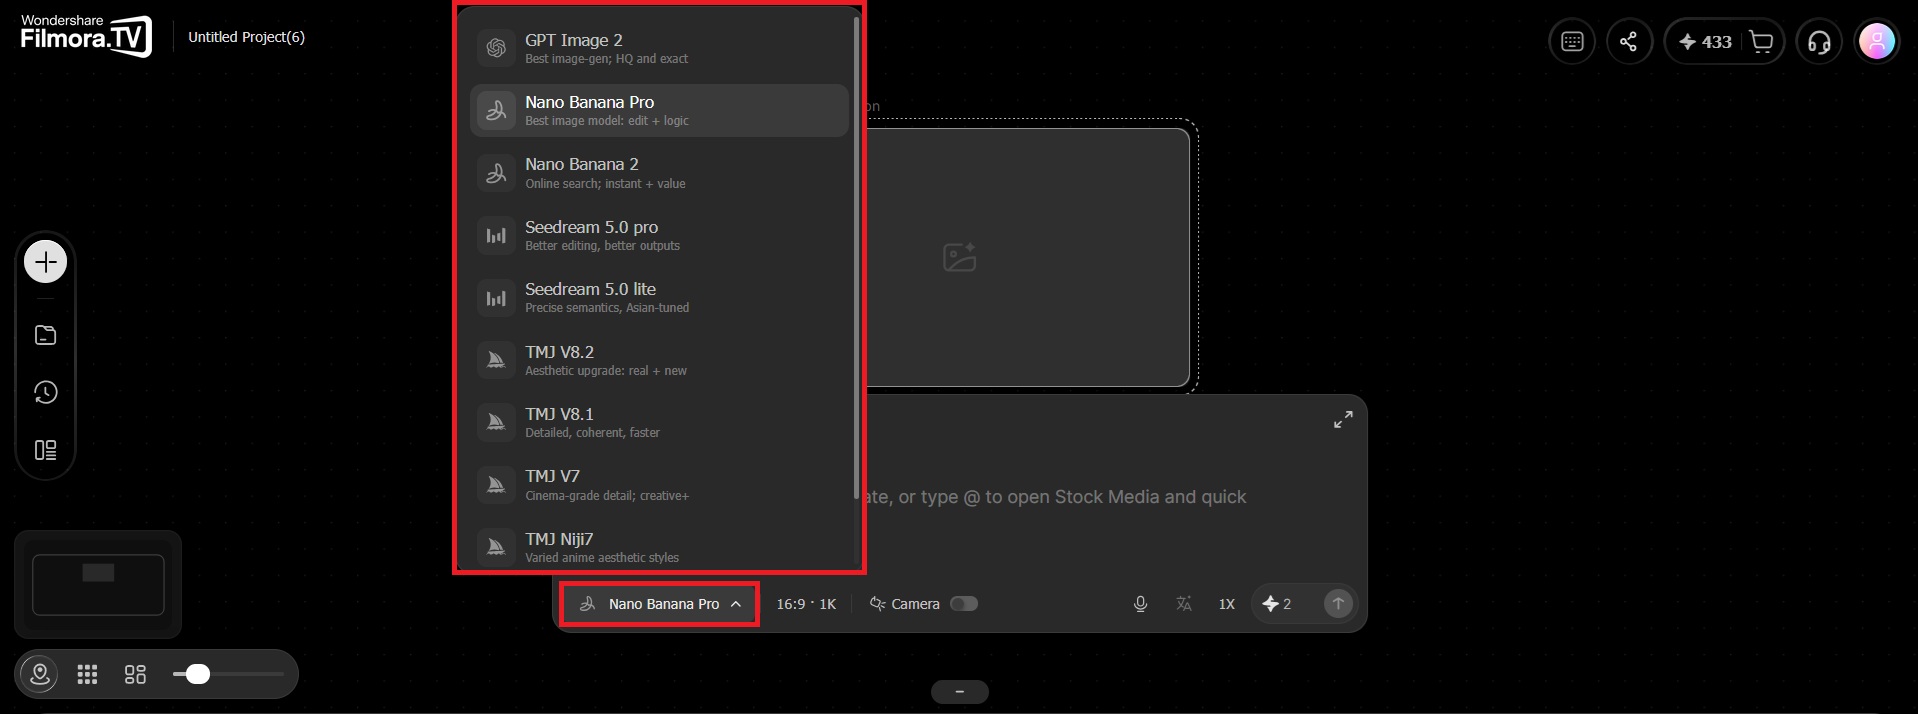Collapse the panel with the minus button
1918x714 pixels.
[959, 692]
